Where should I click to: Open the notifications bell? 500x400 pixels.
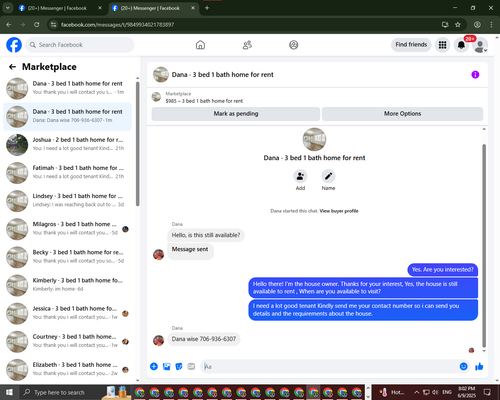tap(461, 45)
